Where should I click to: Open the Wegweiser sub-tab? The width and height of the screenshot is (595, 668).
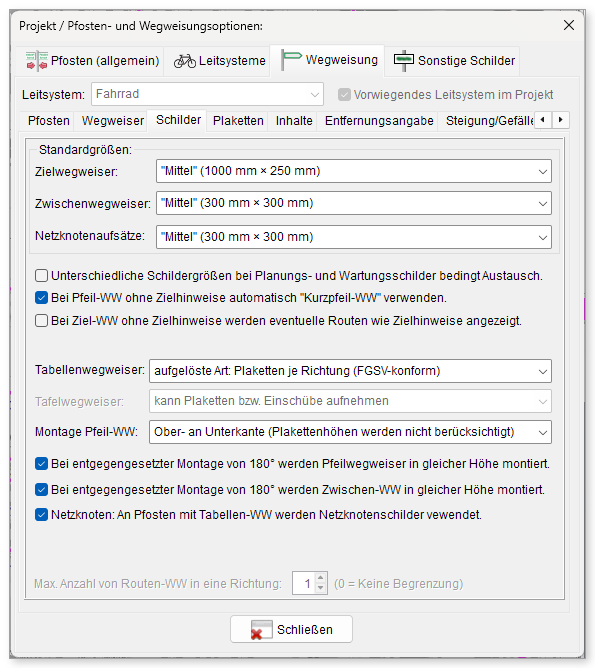pos(112,121)
